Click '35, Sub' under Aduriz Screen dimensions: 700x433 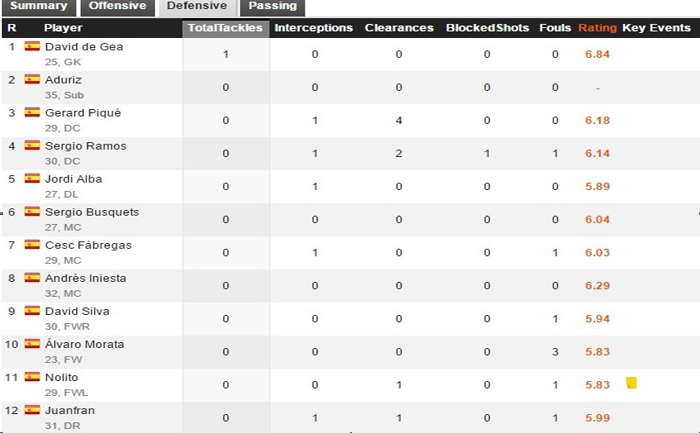[64, 95]
